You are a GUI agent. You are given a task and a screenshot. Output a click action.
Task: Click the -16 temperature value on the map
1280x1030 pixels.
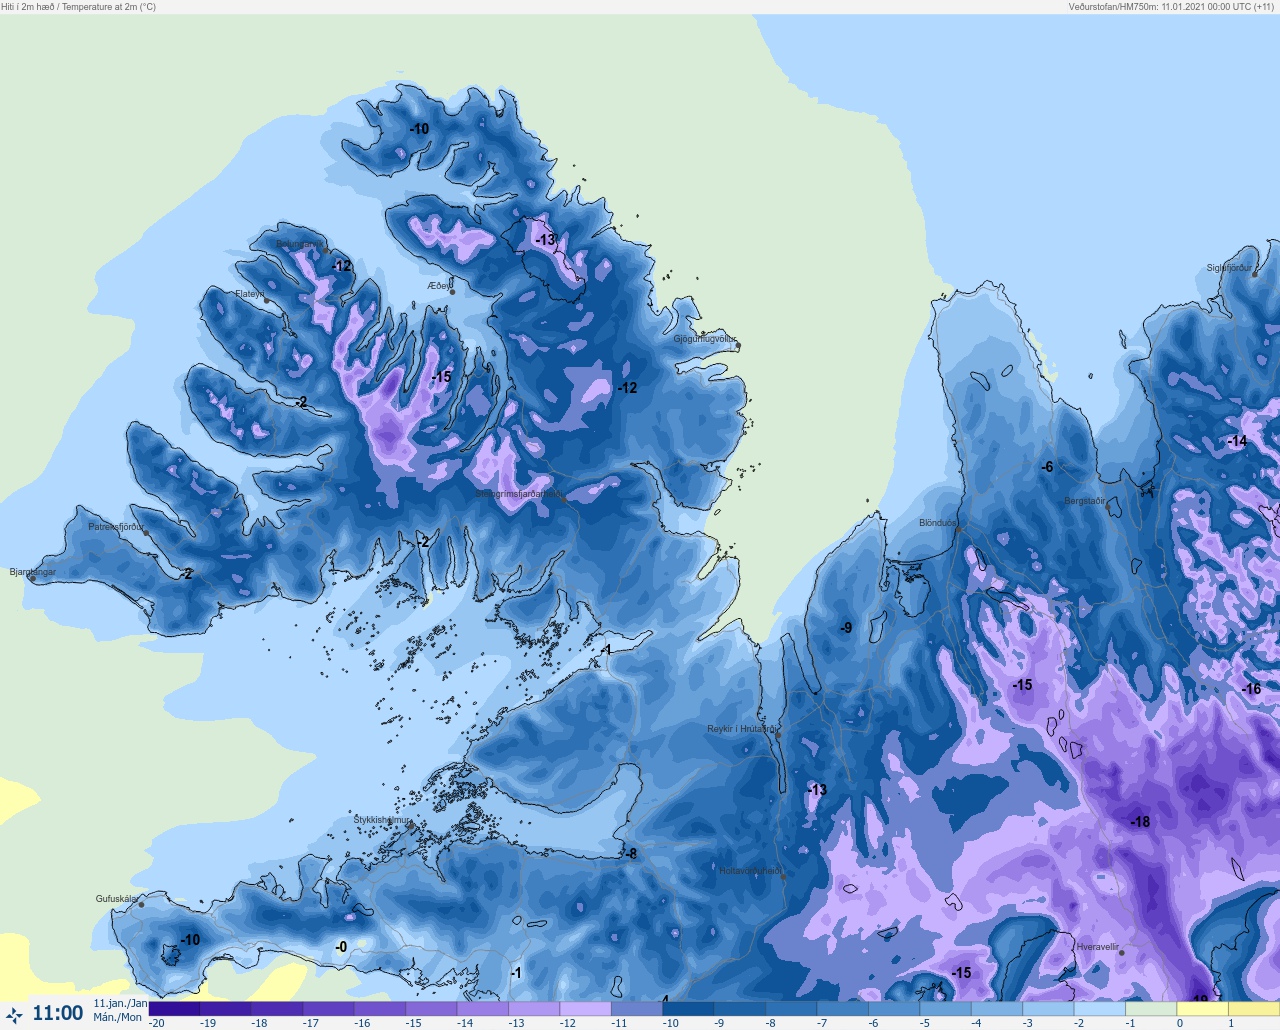coord(1251,689)
